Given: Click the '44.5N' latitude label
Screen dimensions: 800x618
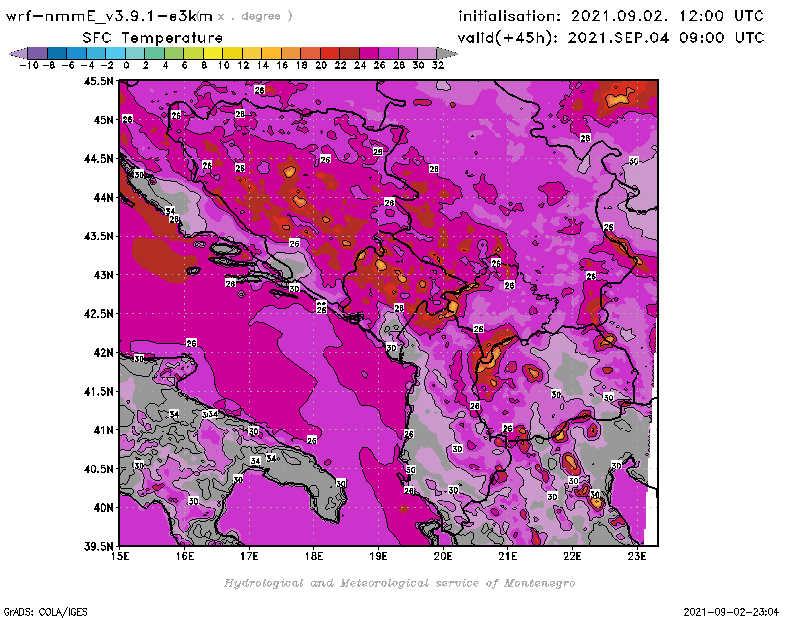Looking at the screenshot, I should pos(98,159).
